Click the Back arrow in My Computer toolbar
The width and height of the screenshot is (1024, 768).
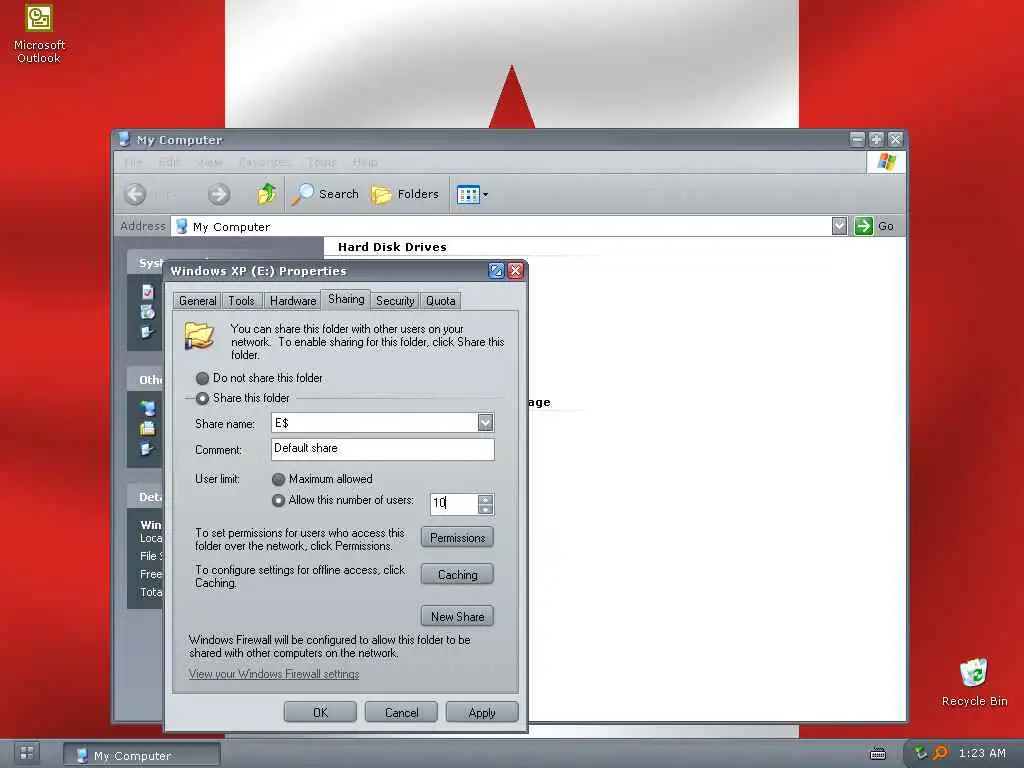pyautogui.click(x=135, y=194)
